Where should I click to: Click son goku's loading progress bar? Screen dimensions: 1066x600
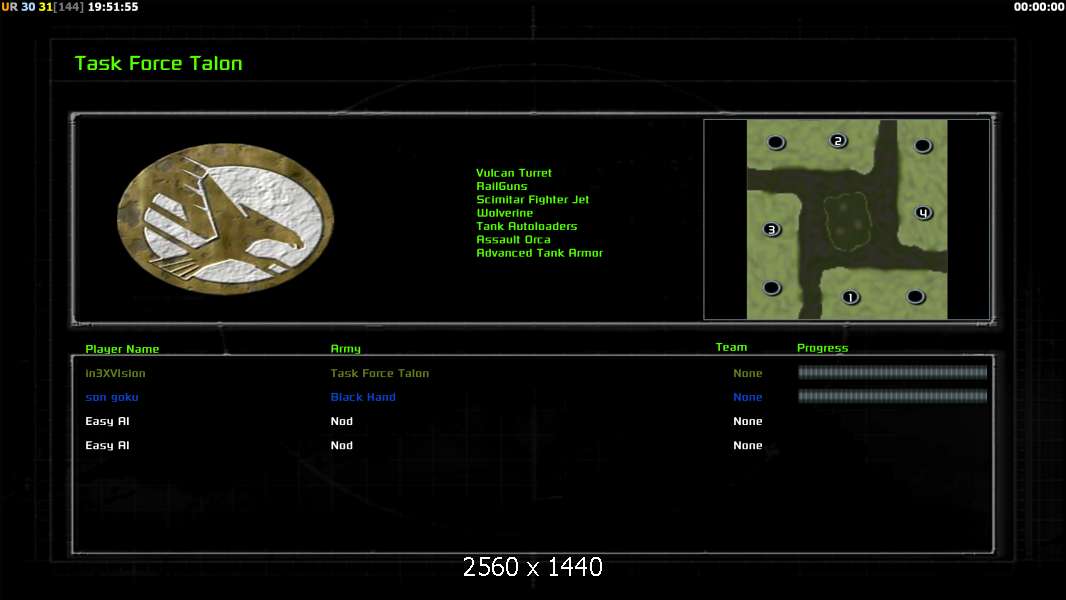(x=892, y=396)
